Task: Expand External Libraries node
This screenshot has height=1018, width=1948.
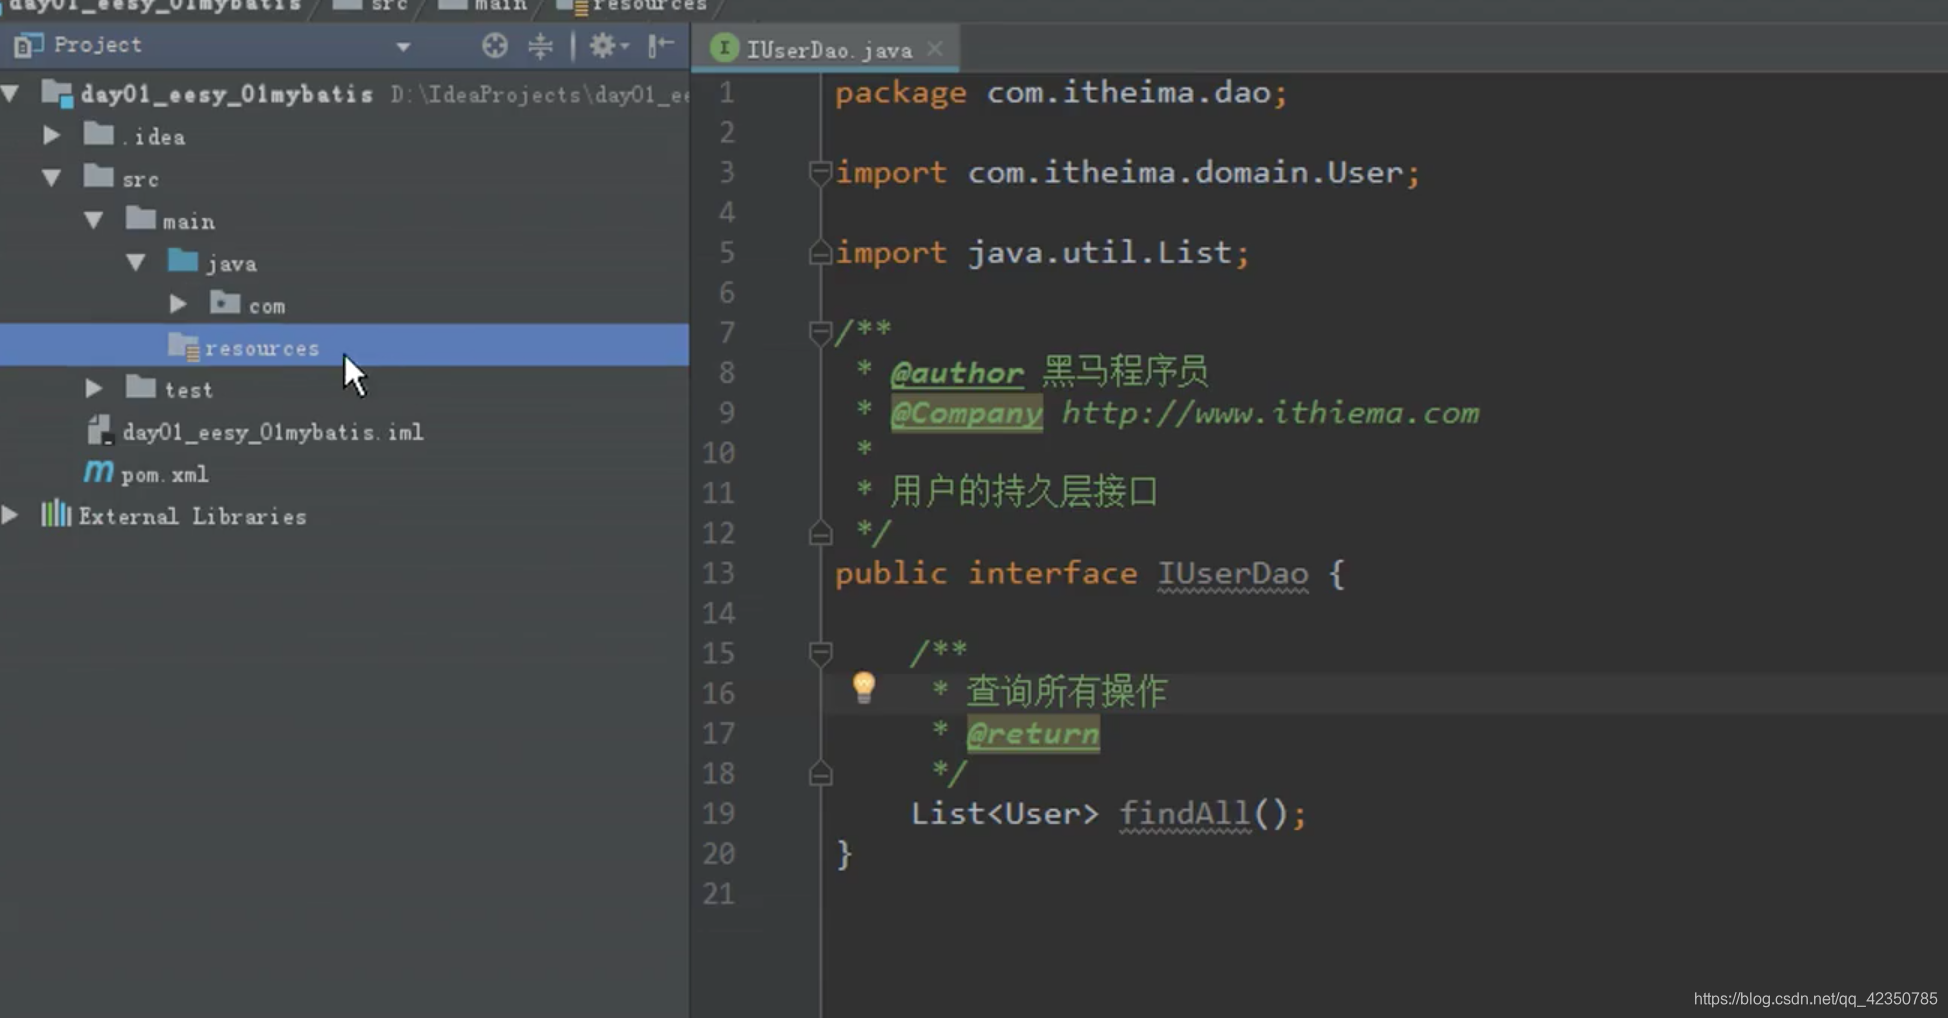Action: click(x=10, y=515)
